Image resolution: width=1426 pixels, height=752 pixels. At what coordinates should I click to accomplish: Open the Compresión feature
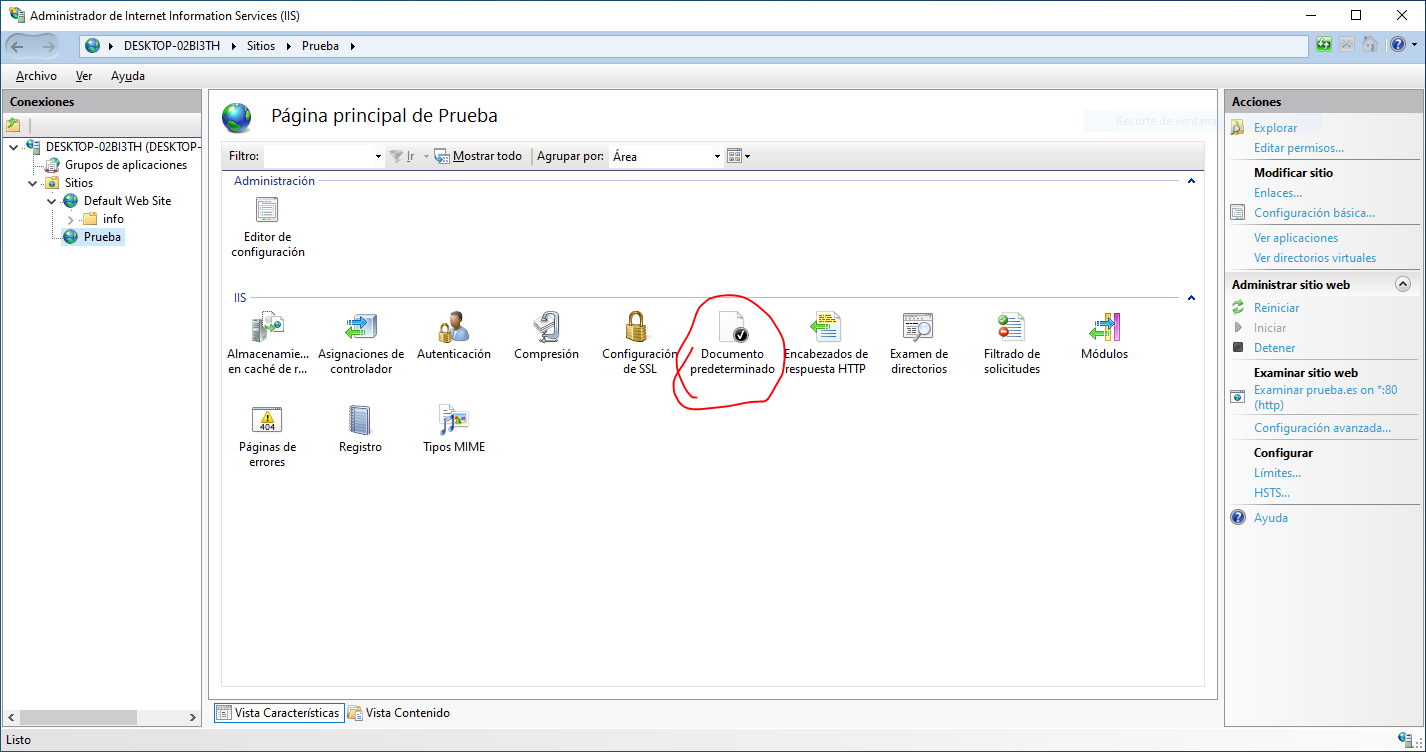click(546, 336)
